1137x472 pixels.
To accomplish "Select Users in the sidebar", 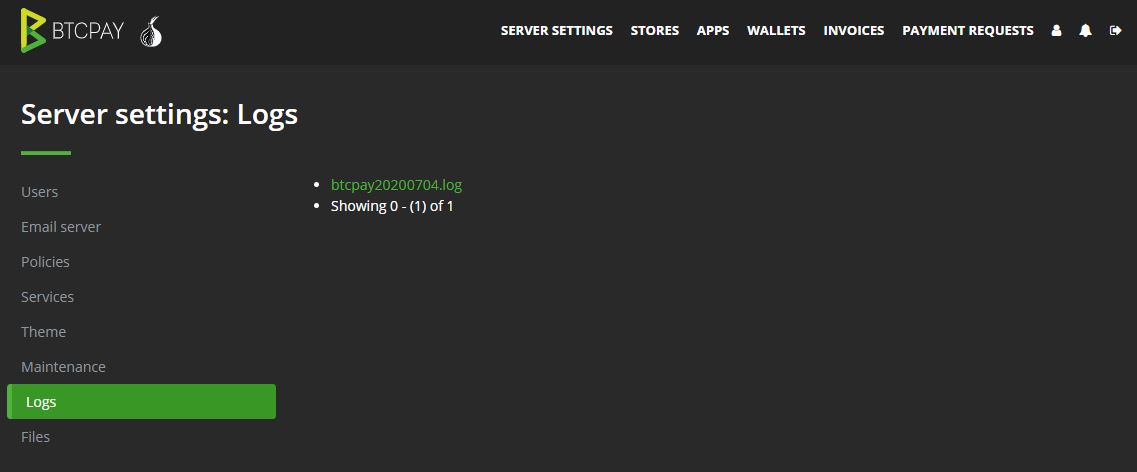I will click(x=39, y=192).
